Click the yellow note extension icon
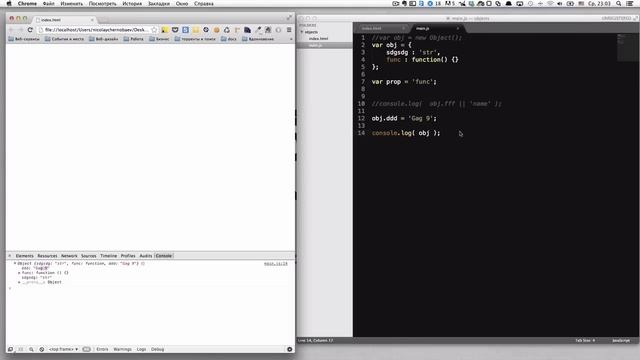The image size is (640, 360). 164,30
